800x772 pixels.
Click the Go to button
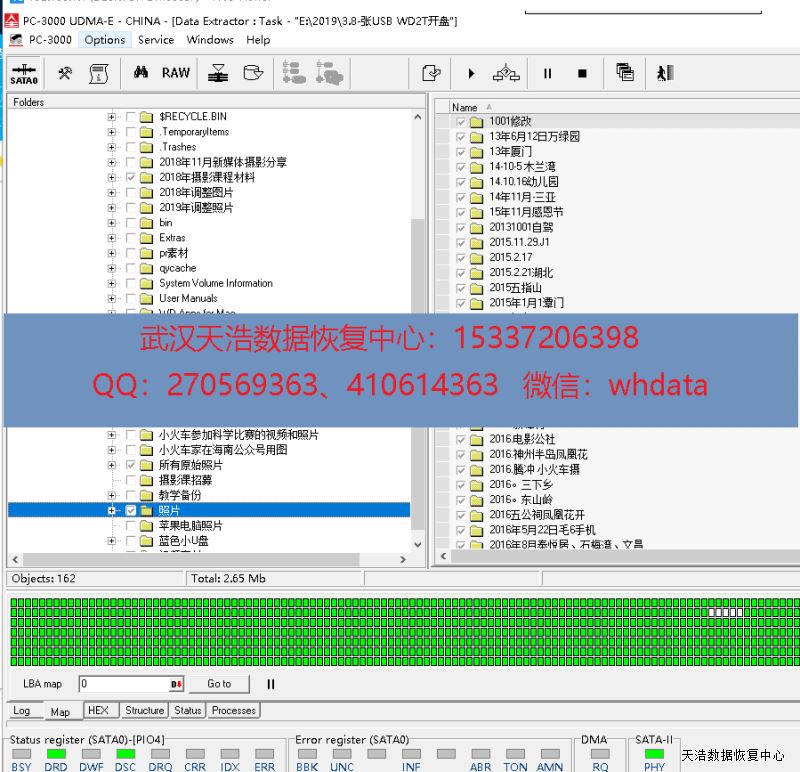(x=219, y=684)
